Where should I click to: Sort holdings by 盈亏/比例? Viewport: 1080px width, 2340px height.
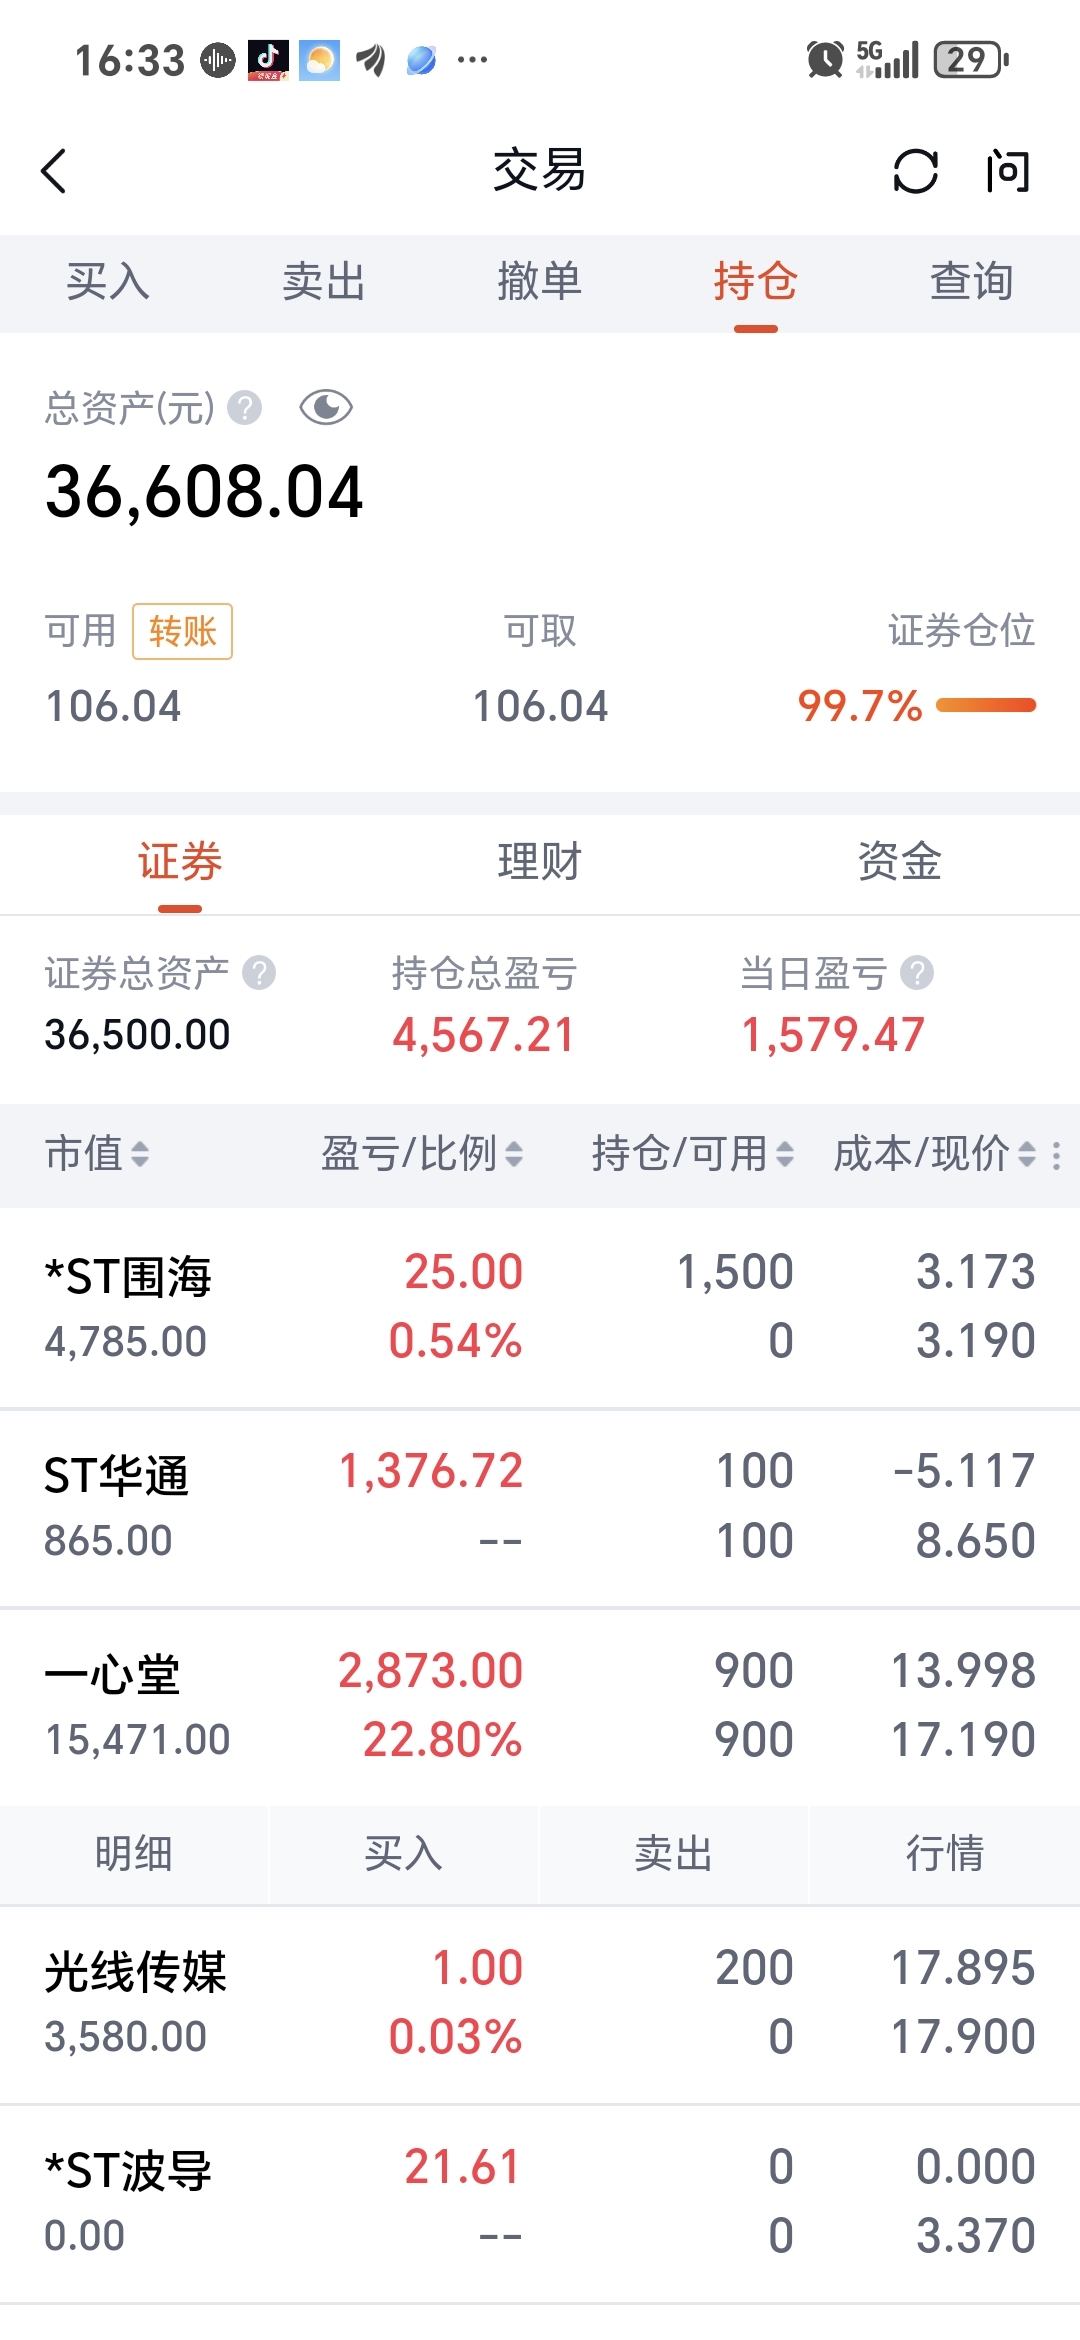(x=421, y=1154)
